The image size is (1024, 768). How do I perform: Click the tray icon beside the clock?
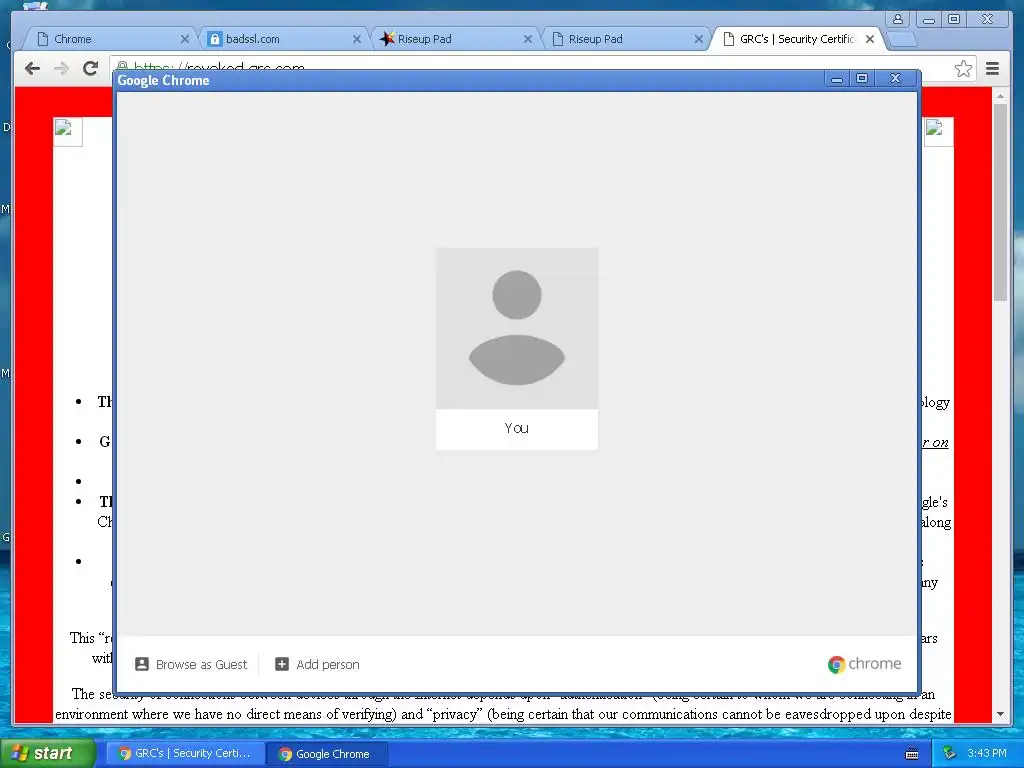(949, 754)
